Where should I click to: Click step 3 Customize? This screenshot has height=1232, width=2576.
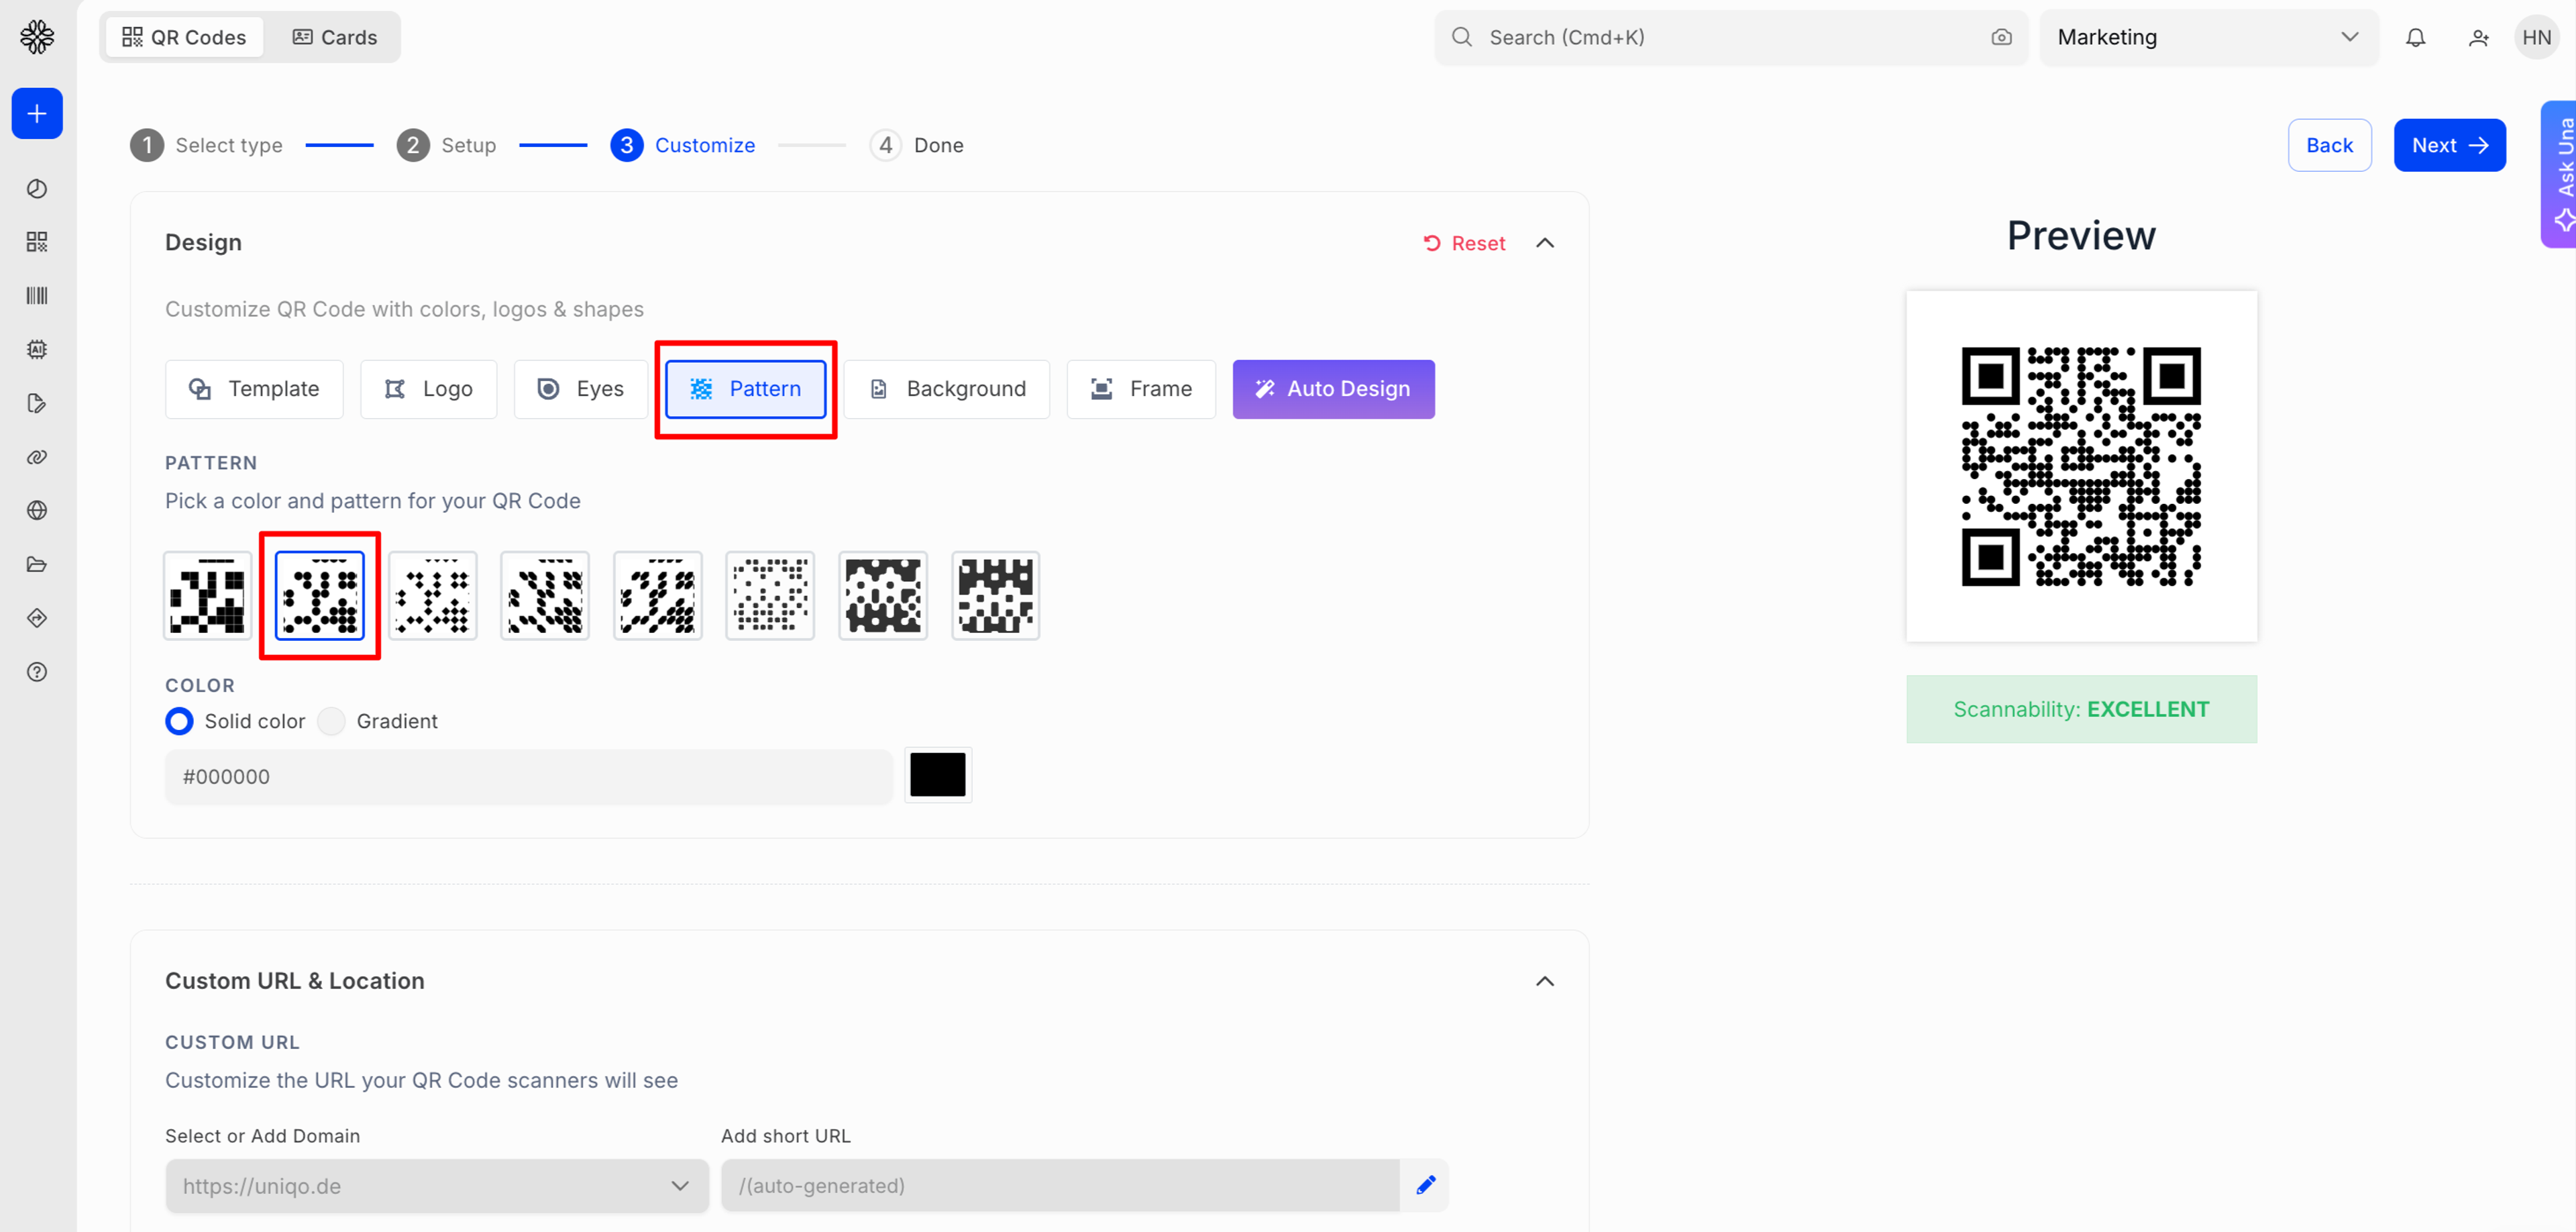click(683, 145)
